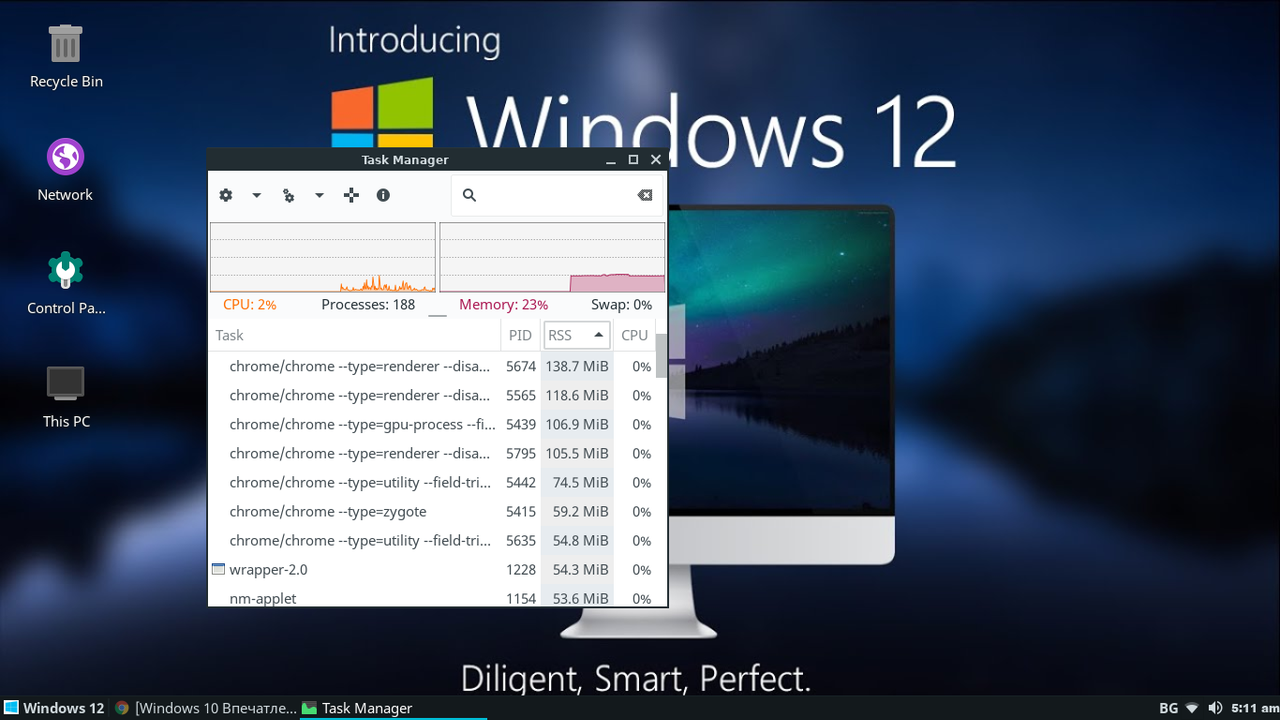The image size is (1280, 720).
Task: Click the volume speaker tray icon
Action: (1215, 708)
